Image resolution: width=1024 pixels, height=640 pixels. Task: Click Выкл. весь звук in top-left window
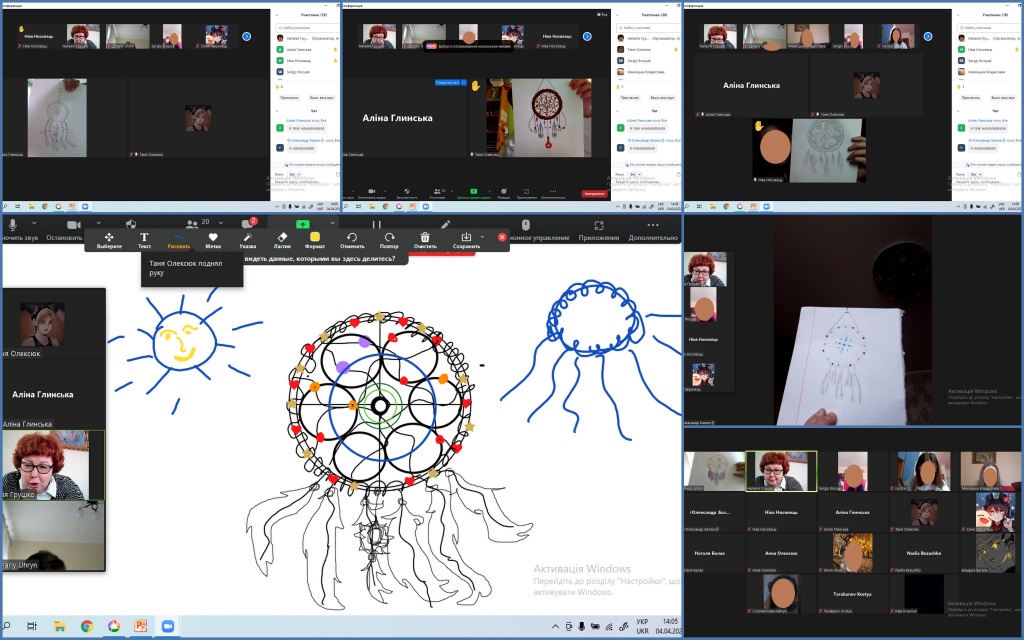[322, 97]
